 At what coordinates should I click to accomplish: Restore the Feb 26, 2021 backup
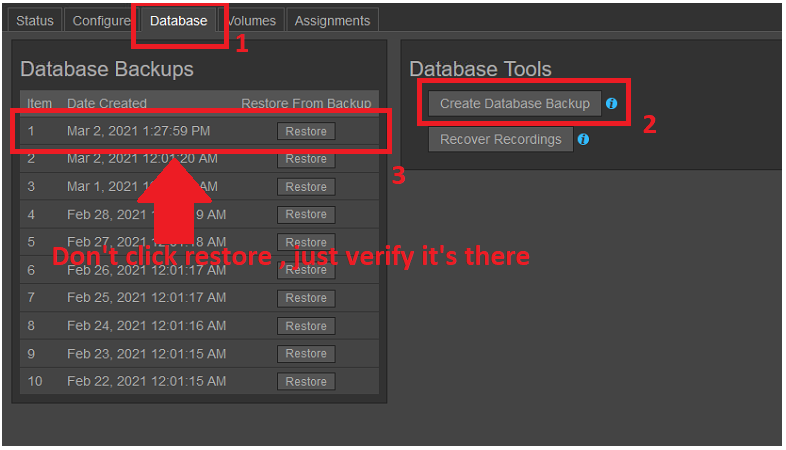click(306, 270)
